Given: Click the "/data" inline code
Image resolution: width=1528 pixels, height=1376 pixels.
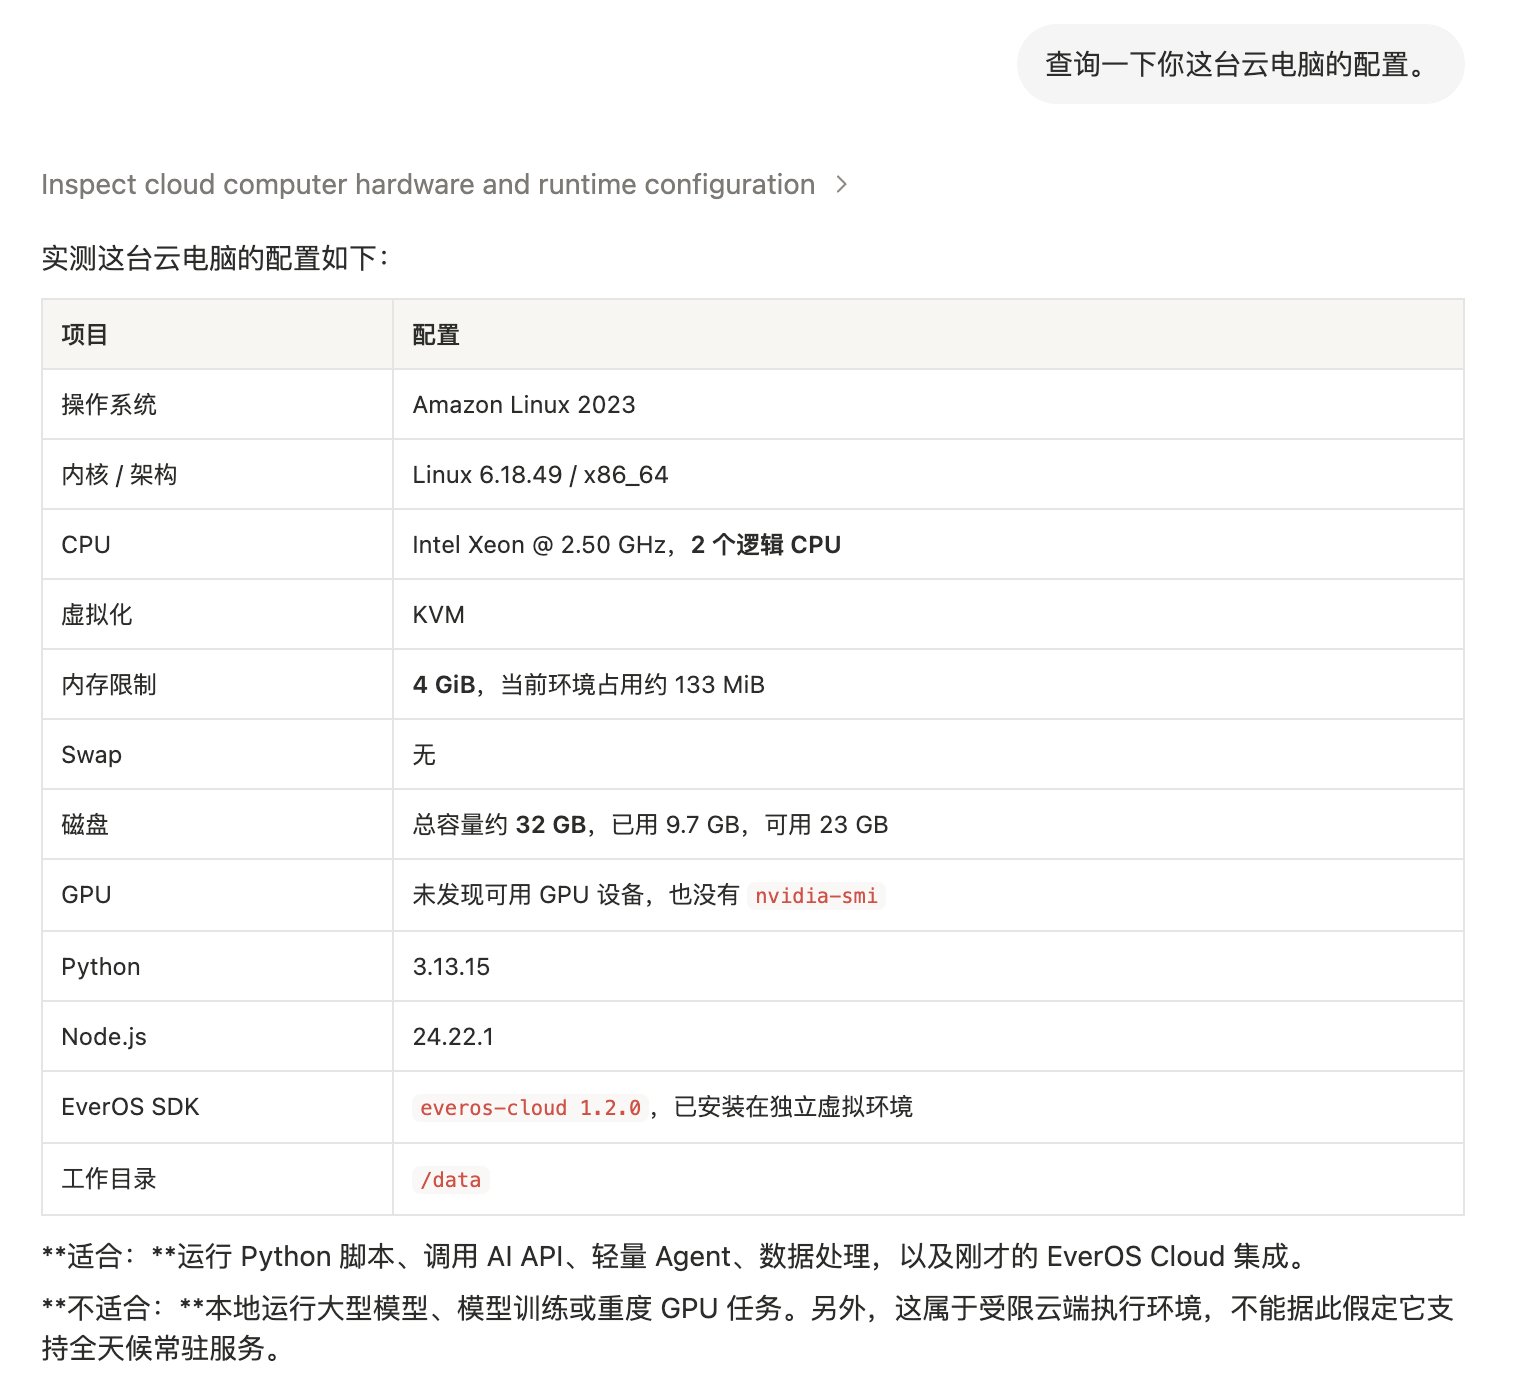Looking at the screenshot, I should [451, 1179].
